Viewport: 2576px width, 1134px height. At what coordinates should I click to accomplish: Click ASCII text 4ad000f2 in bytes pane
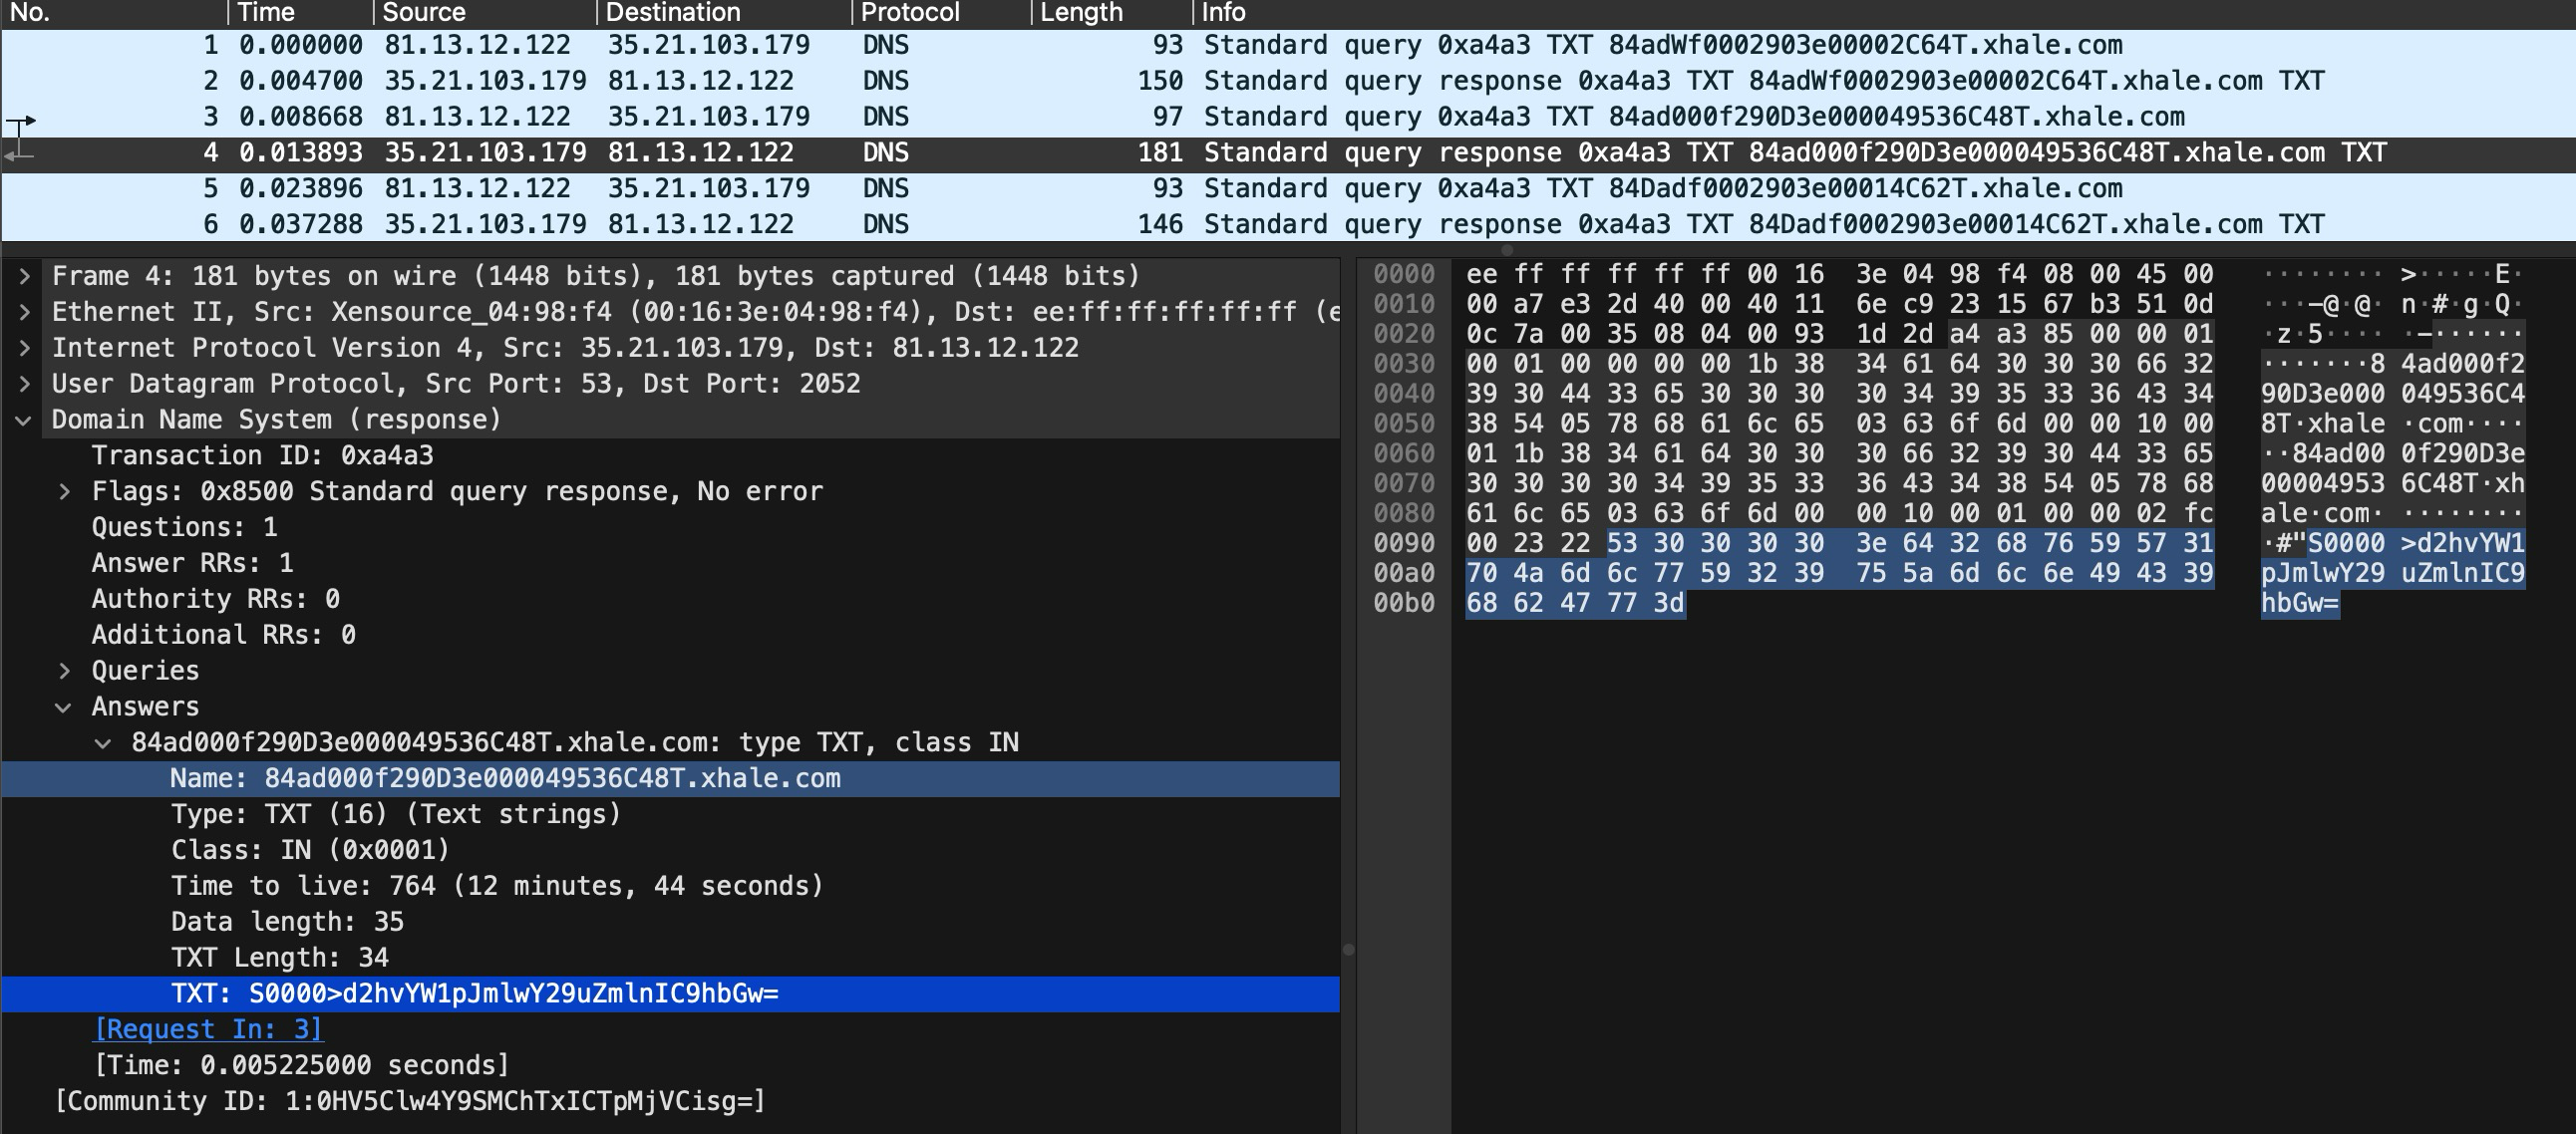point(2463,364)
